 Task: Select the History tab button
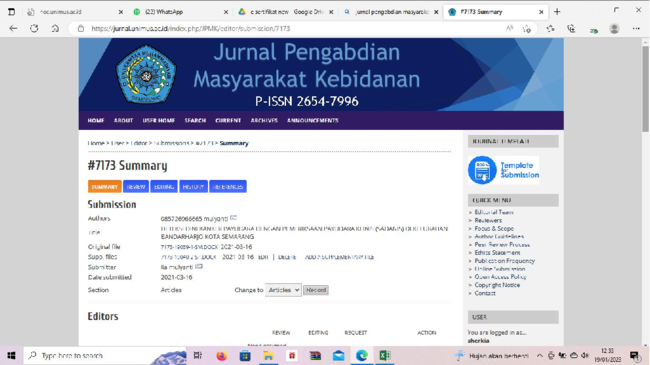click(x=193, y=187)
